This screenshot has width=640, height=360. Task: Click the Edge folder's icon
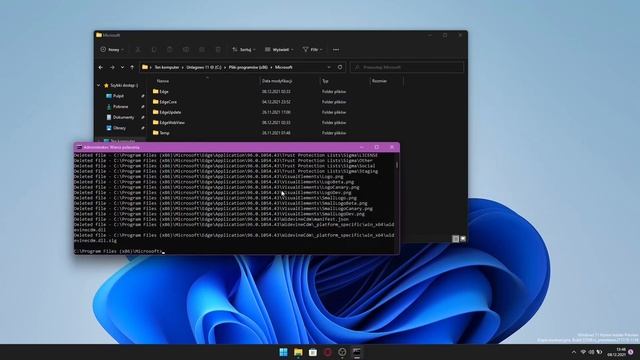(x=156, y=91)
